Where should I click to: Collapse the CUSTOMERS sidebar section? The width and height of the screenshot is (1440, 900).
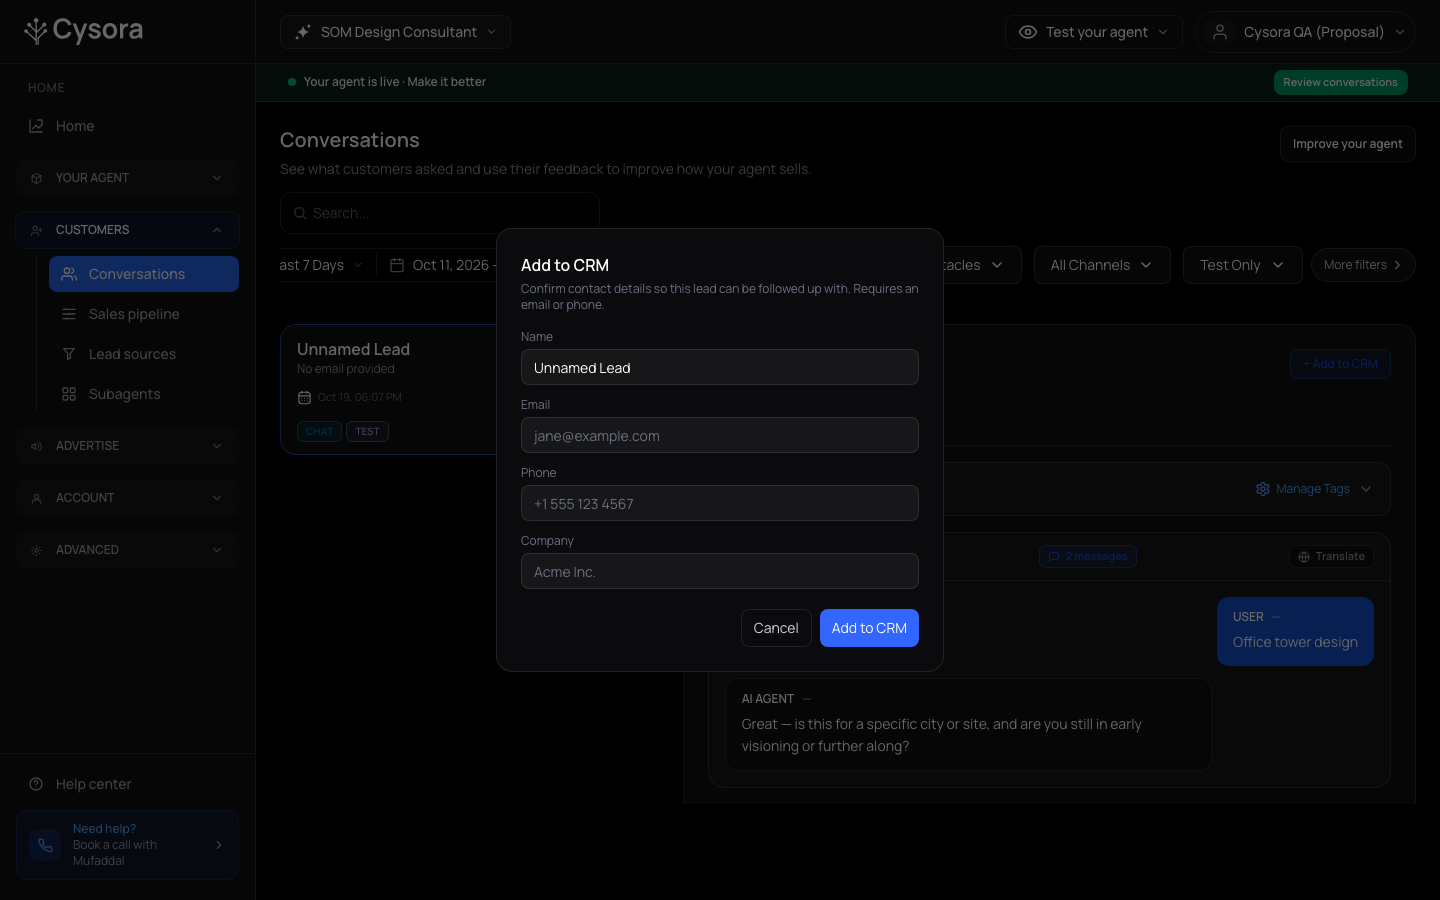(127, 230)
